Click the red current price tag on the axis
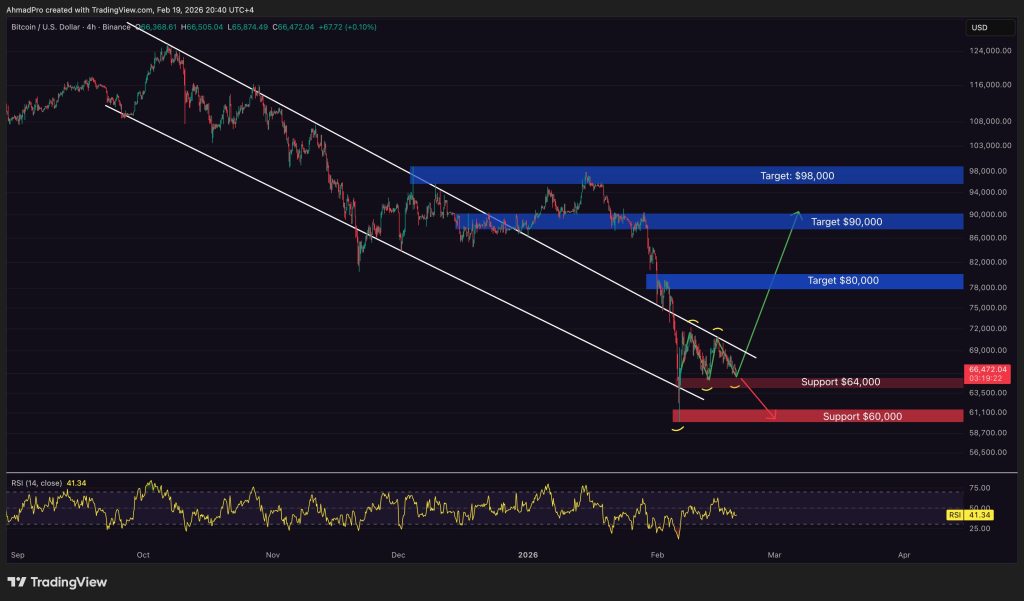Image resolution: width=1024 pixels, height=601 pixels. 987,369
